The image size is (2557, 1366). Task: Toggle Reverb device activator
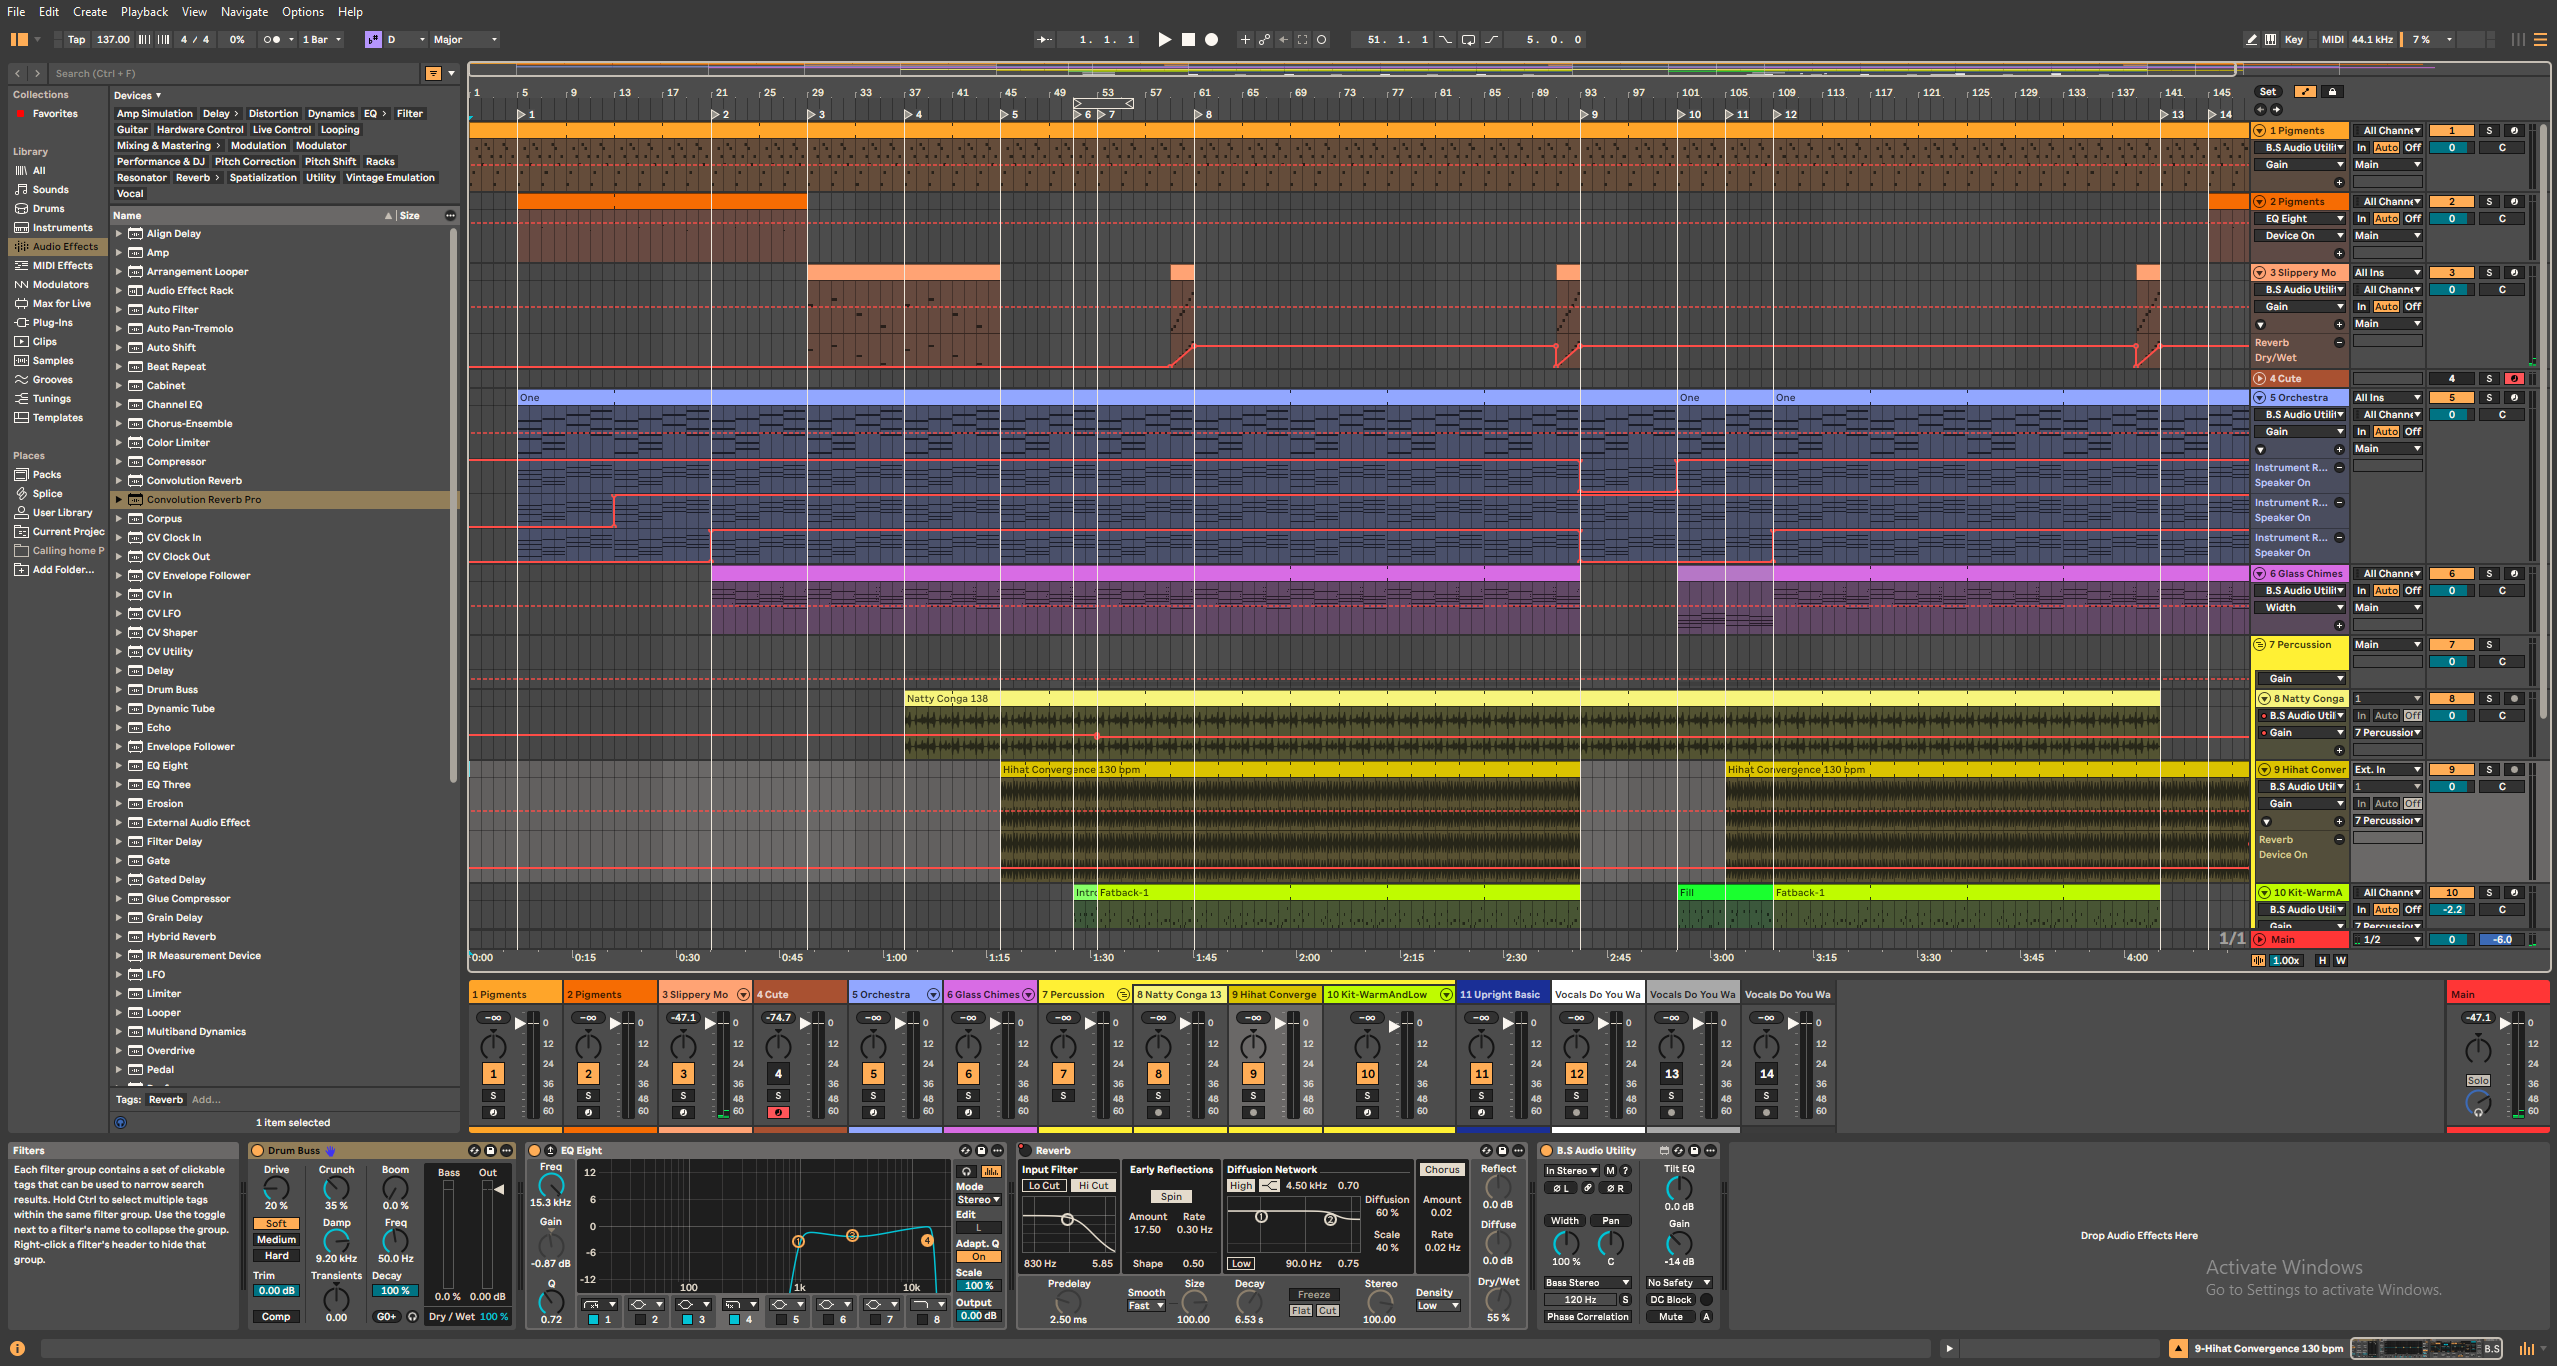1025,1151
